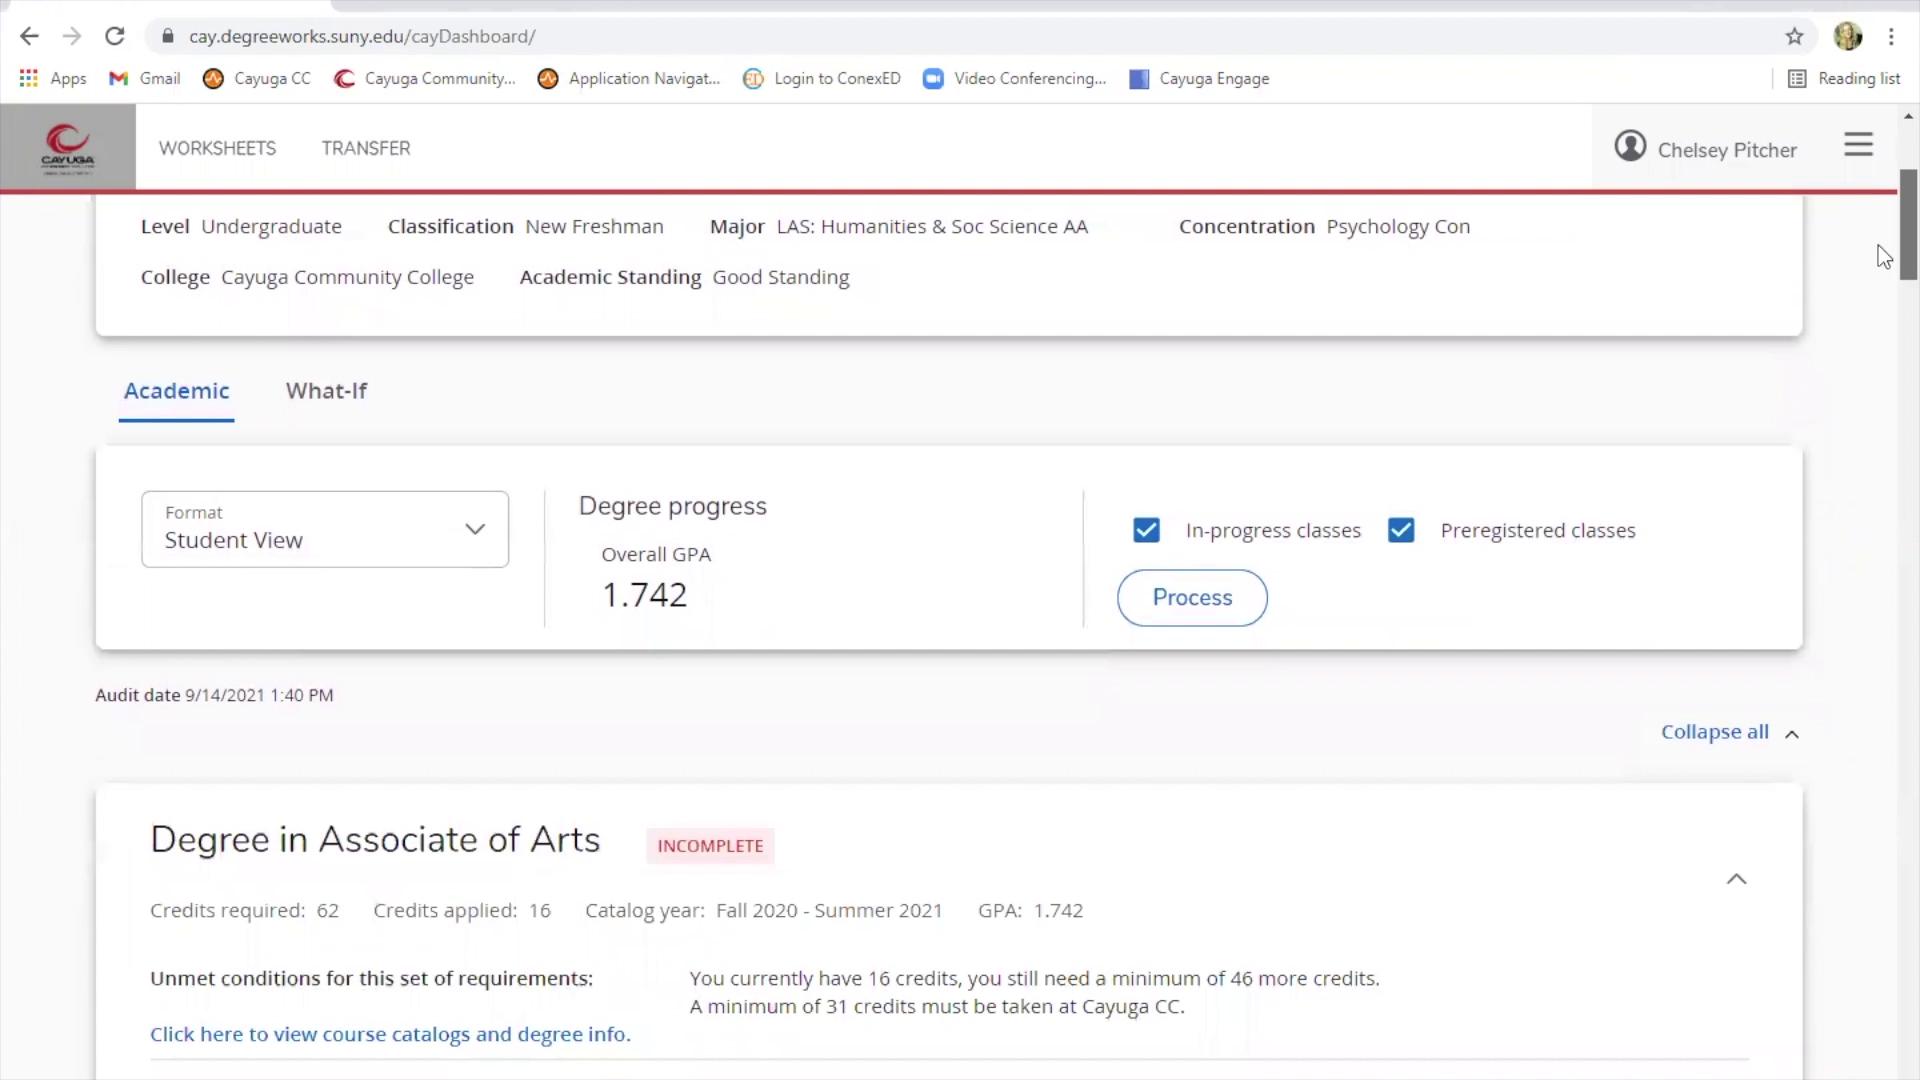This screenshot has height=1080, width=1920.
Task: Open the TRANSFER section
Action: pyautogui.click(x=365, y=148)
